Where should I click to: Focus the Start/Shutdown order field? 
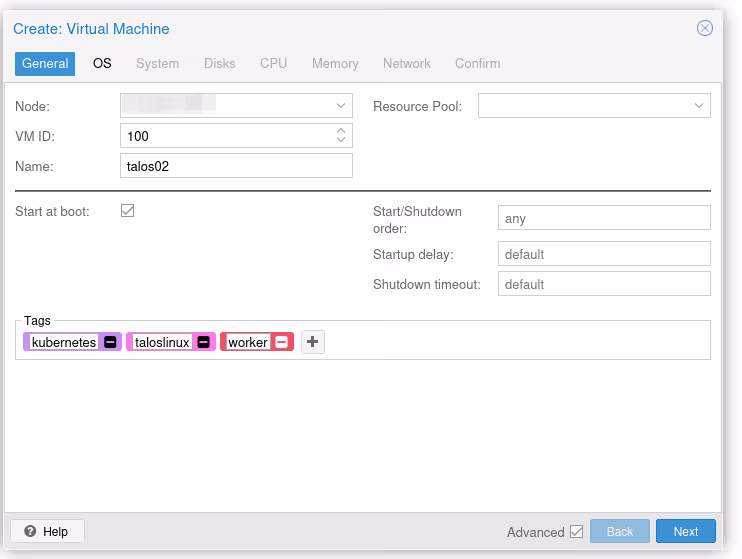603,218
